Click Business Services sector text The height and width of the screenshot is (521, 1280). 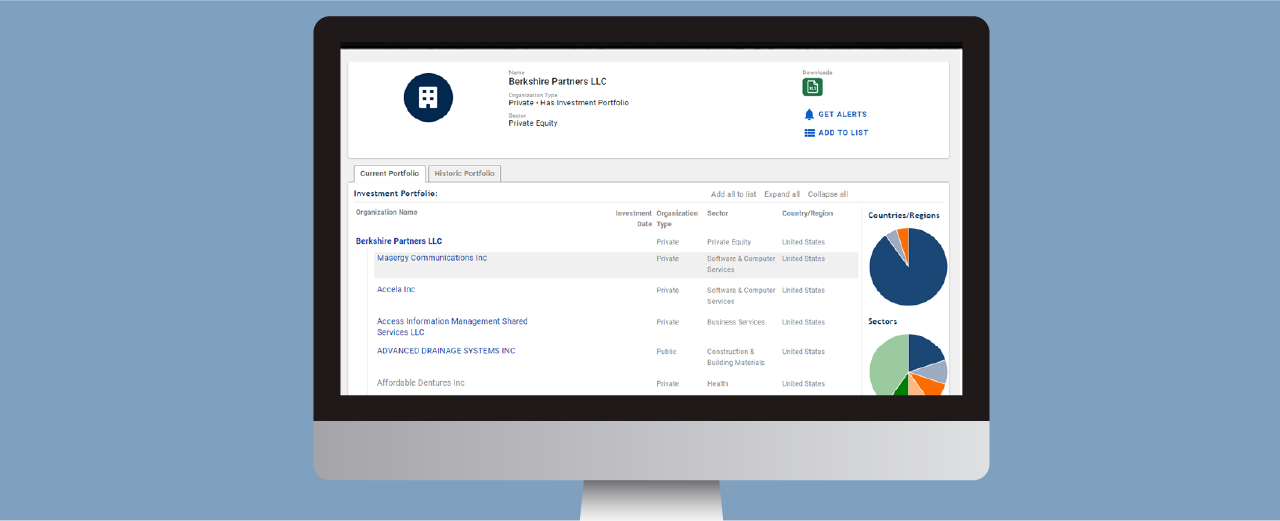736,322
